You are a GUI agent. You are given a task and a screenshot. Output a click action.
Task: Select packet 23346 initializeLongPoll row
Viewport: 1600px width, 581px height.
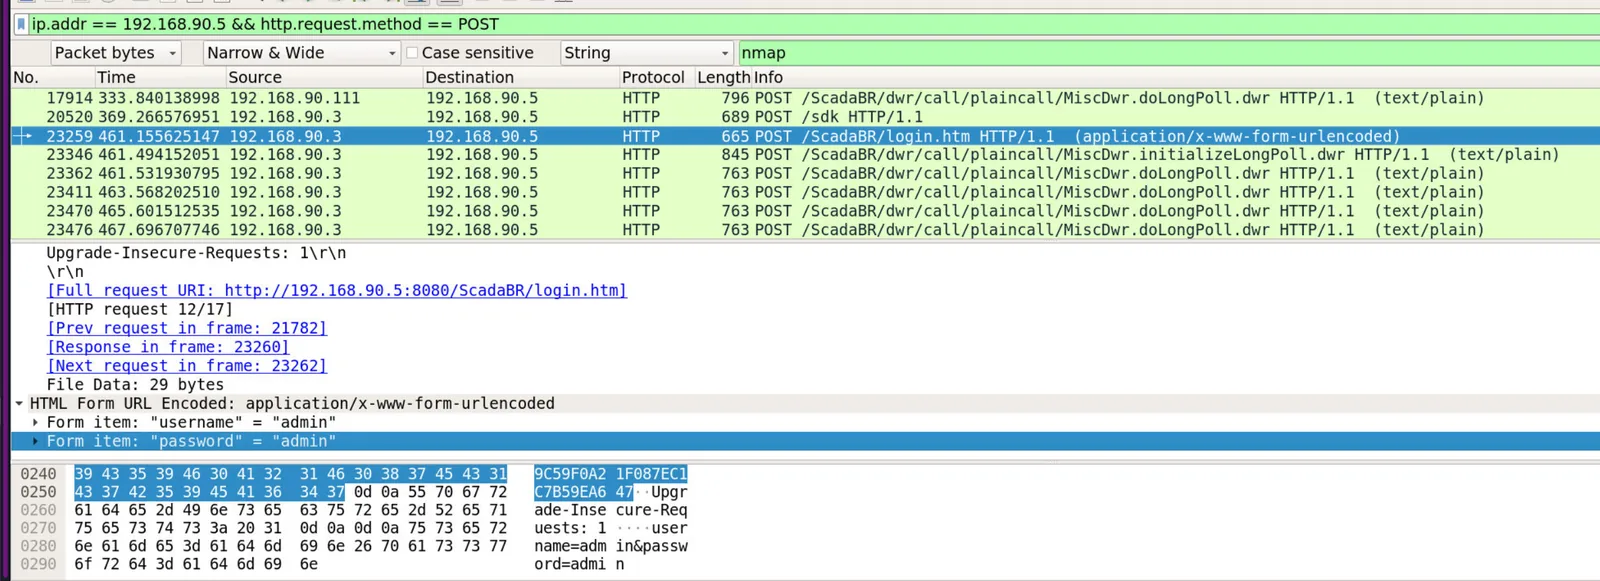(x=805, y=154)
